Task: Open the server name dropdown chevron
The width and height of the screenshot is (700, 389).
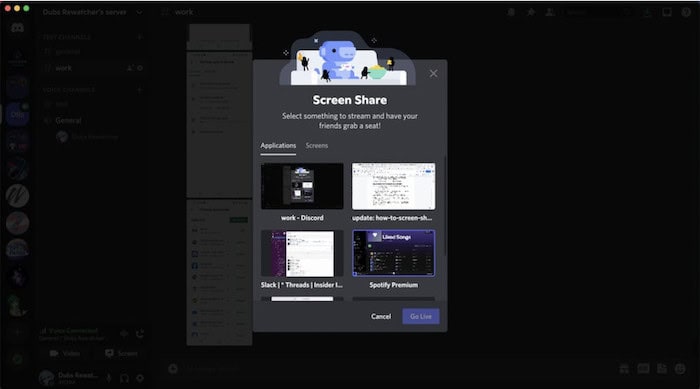Action: pyautogui.click(x=139, y=13)
